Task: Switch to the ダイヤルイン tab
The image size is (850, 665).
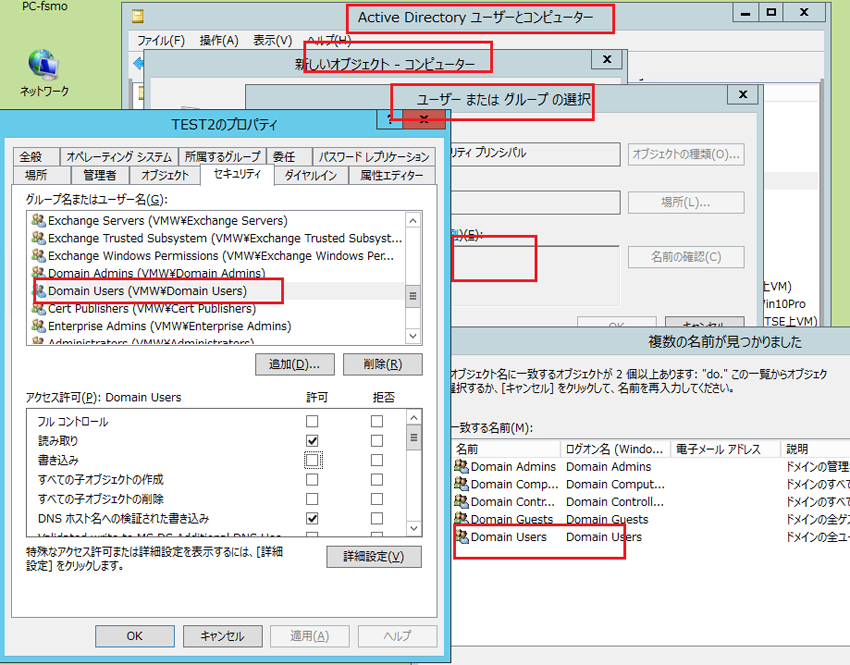Action: click(310, 175)
